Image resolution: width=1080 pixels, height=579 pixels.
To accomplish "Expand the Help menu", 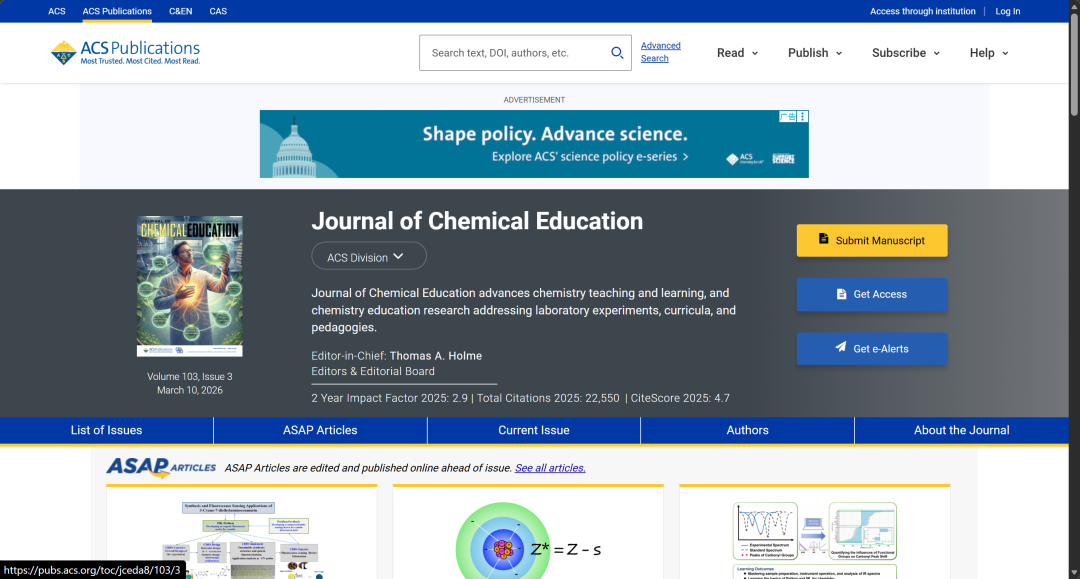I will [988, 53].
